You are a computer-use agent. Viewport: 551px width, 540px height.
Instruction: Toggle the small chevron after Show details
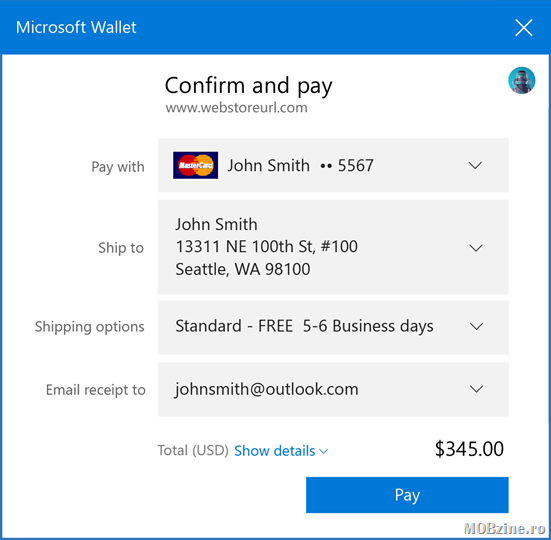pyautogui.click(x=323, y=451)
